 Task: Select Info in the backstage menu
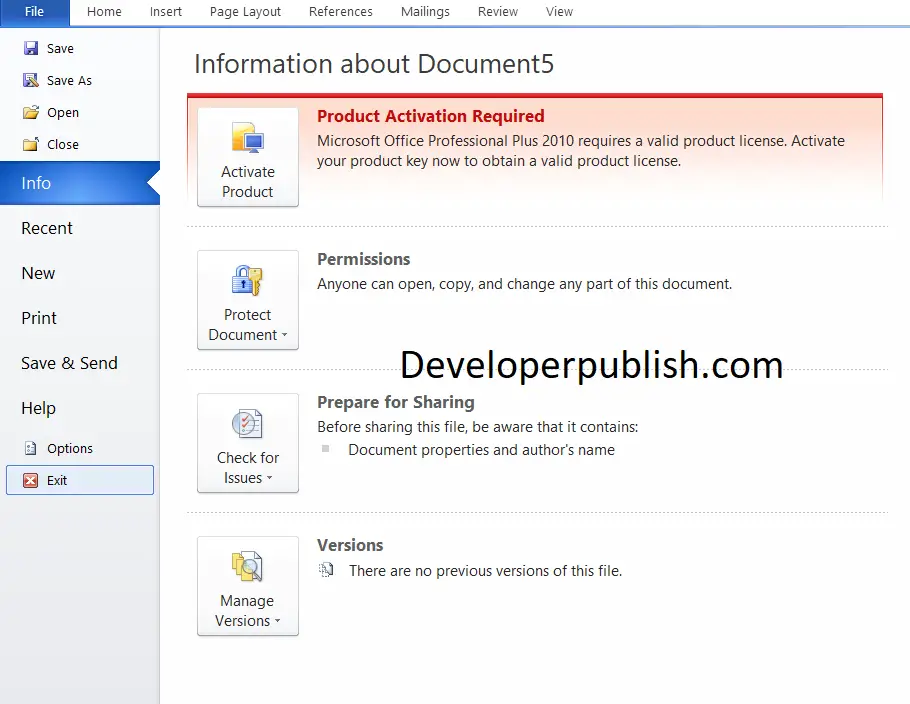[80, 183]
